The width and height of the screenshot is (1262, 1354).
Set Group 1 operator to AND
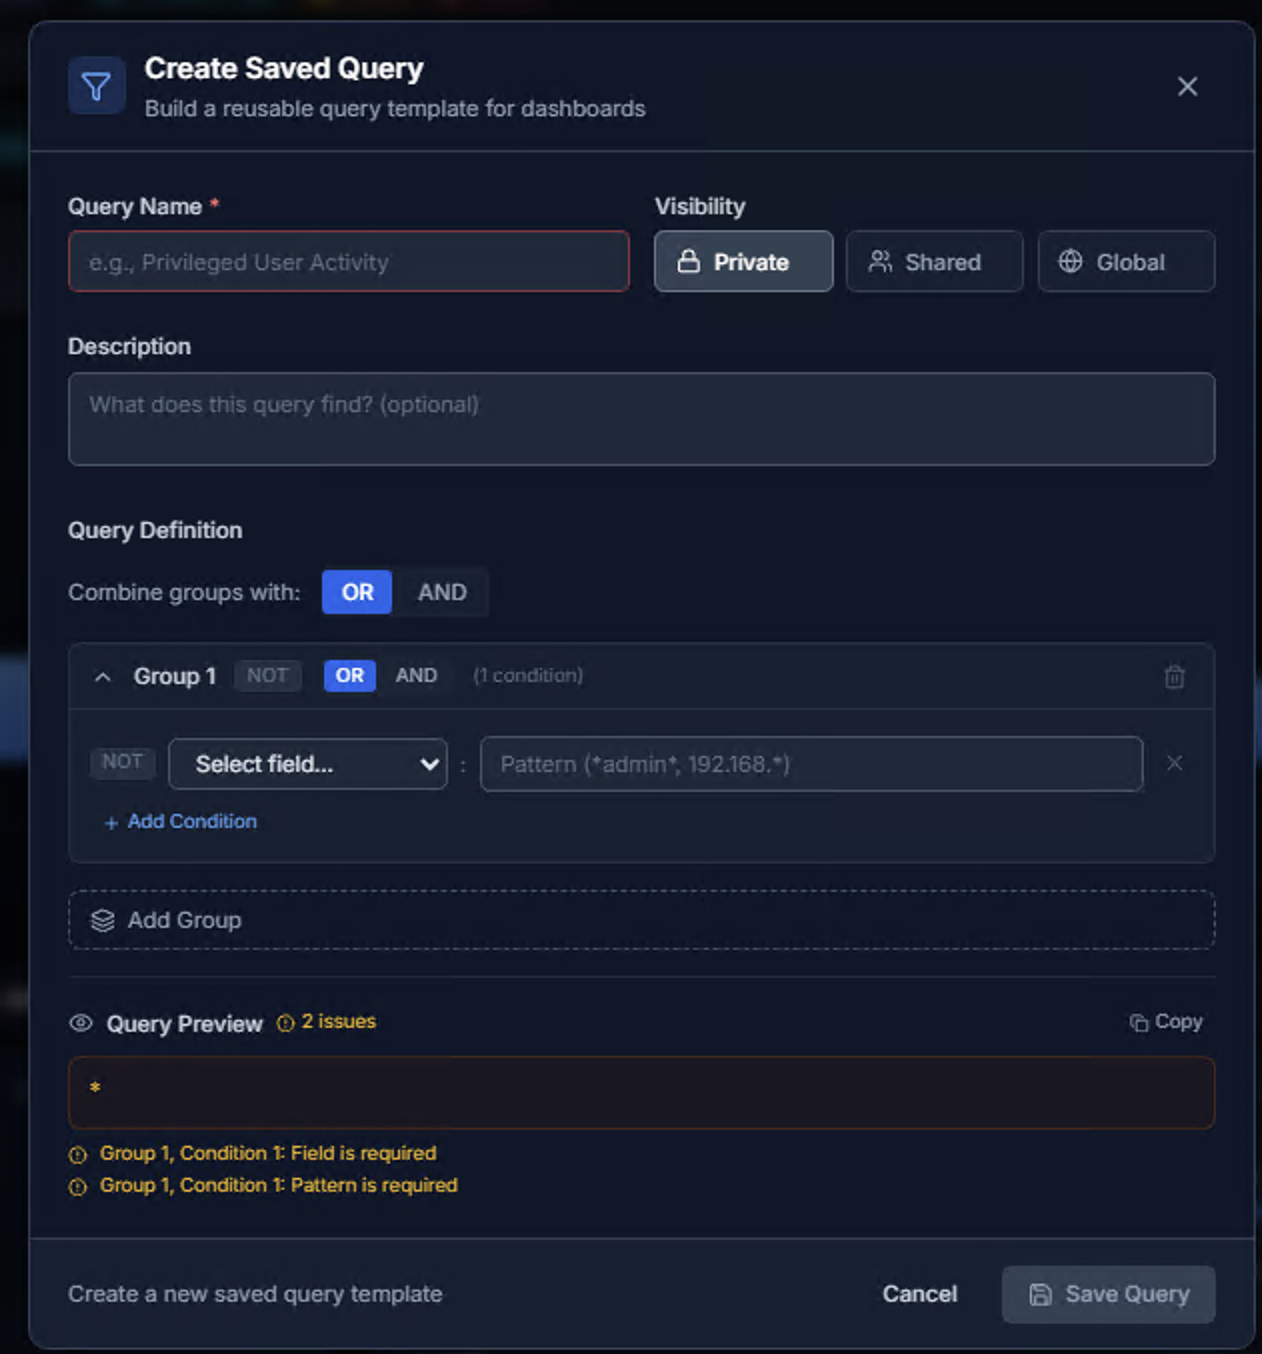pyautogui.click(x=416, y=675)
